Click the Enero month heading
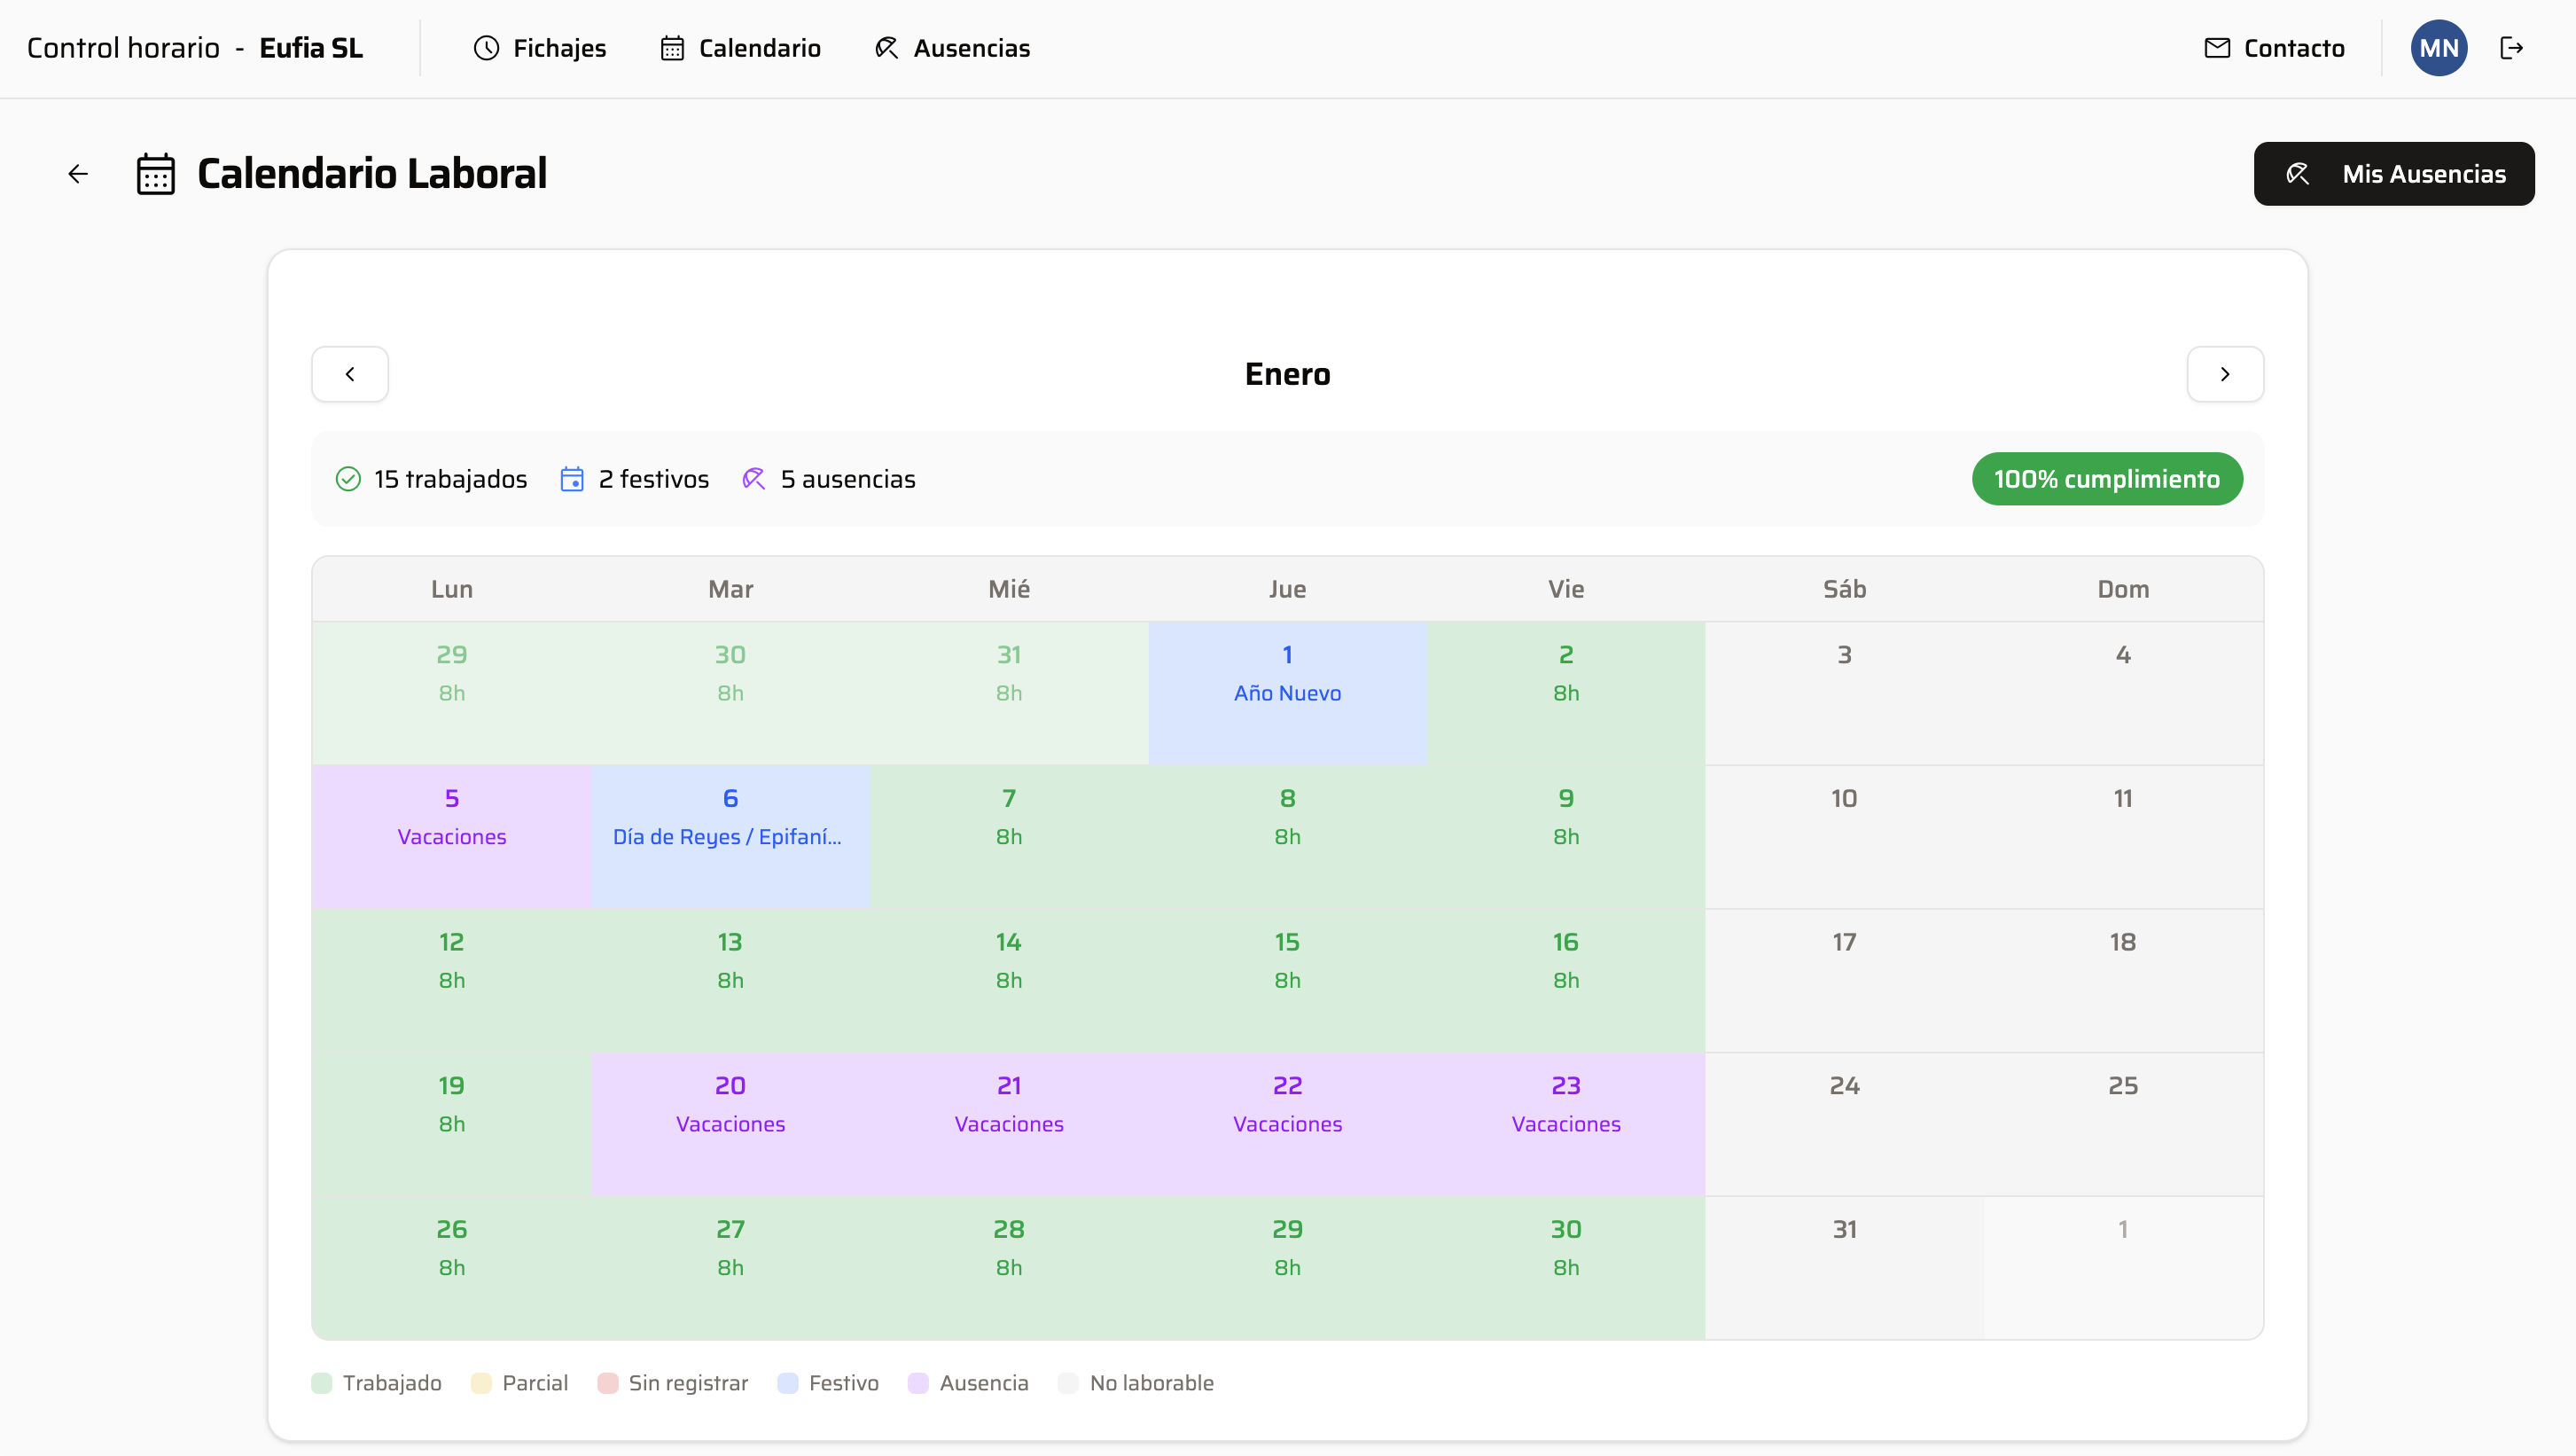Image resolution: width=2576 pixels, height=1456 pixels. click(x=1287, y=374)
